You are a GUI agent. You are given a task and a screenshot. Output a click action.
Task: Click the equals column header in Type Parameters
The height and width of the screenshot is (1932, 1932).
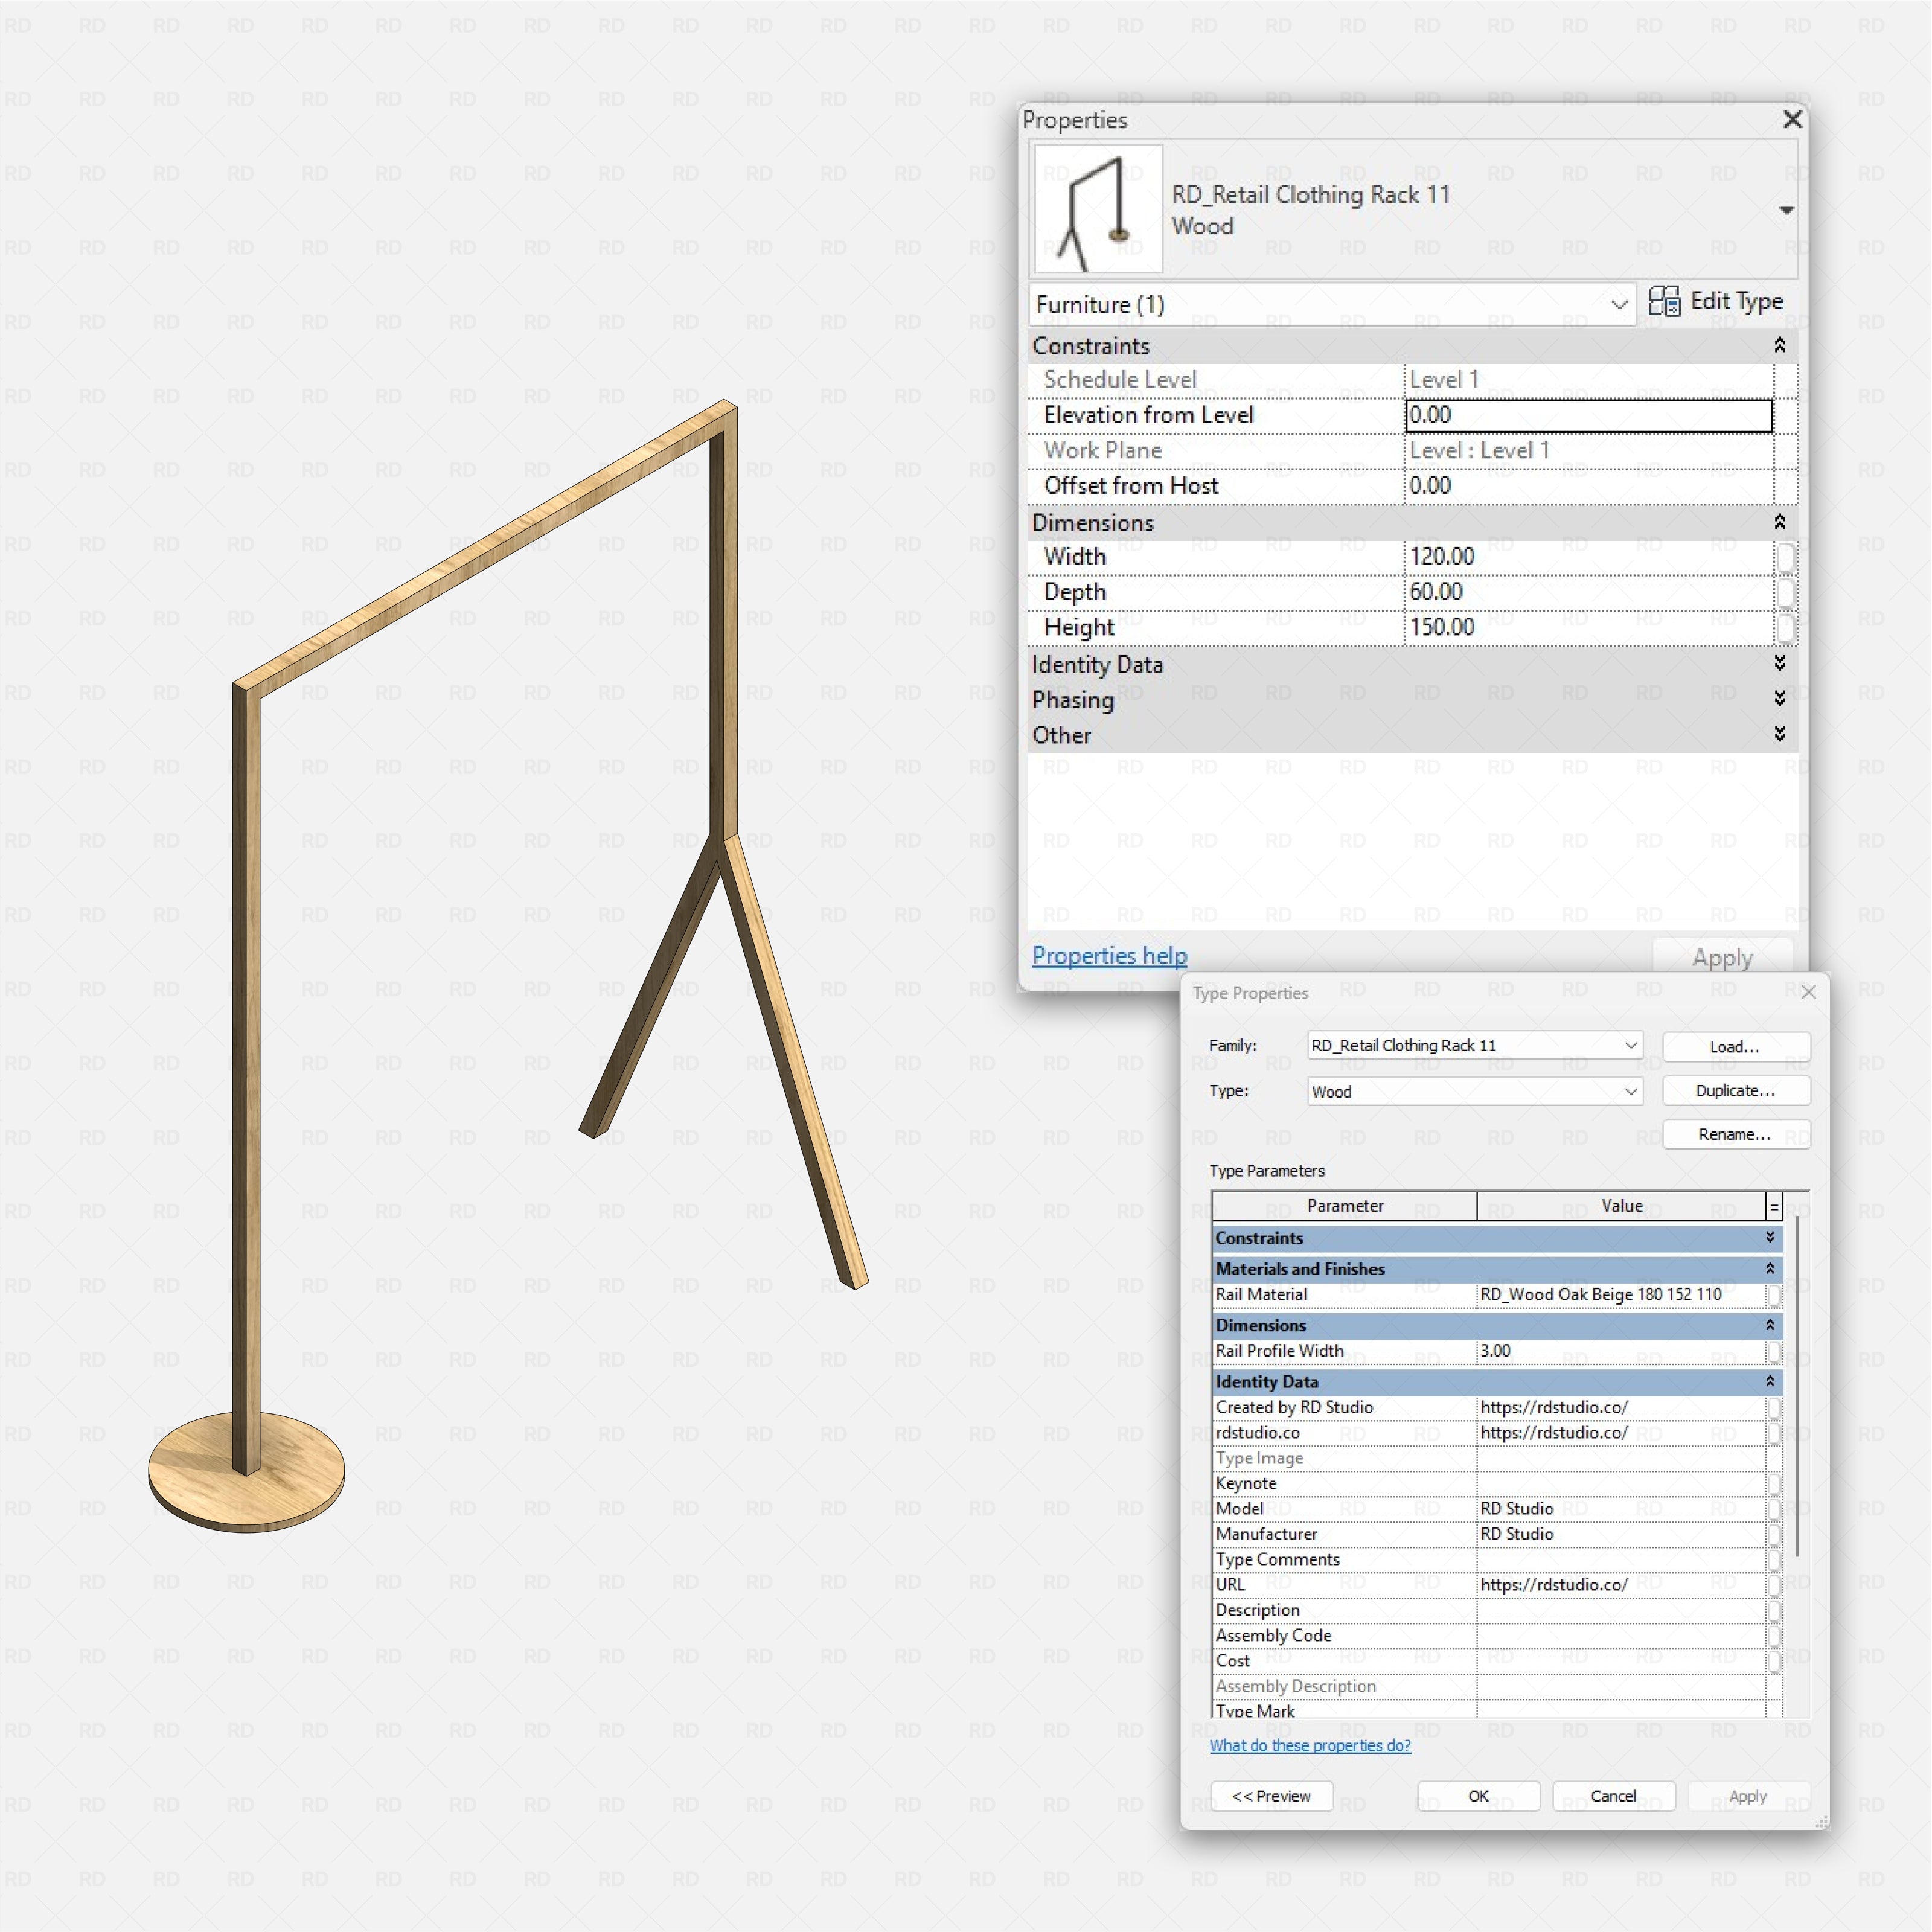coord(1774,1207)
